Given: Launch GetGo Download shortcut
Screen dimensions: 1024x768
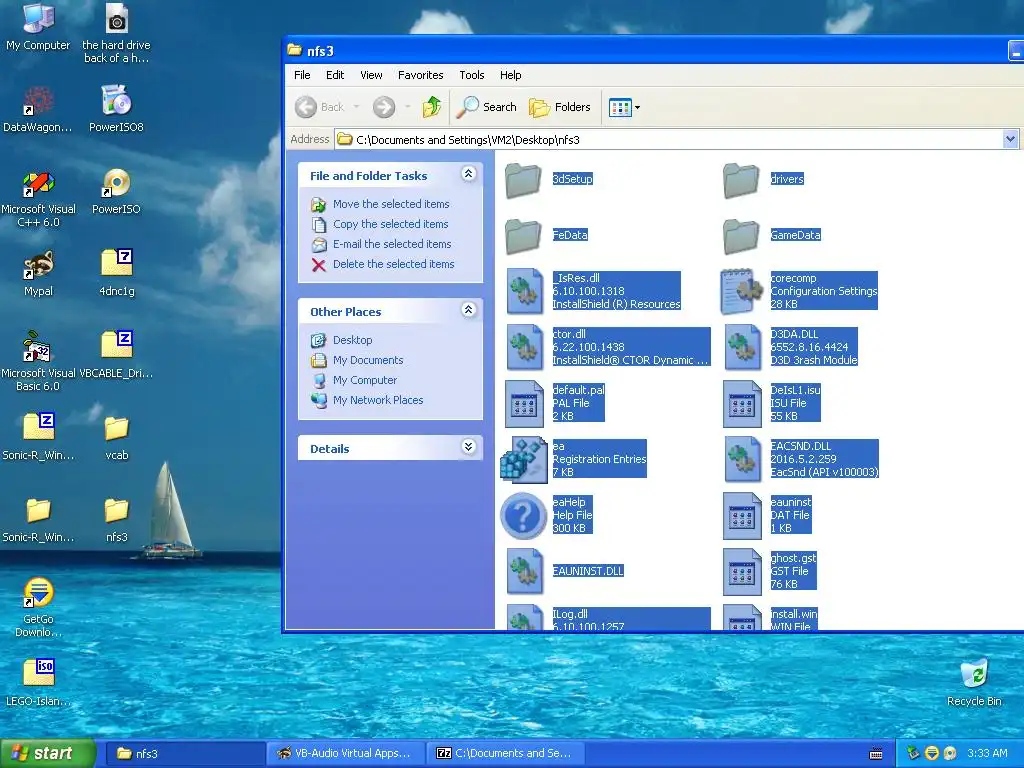Looking at the screenshot, I should (x=38, y=607).
